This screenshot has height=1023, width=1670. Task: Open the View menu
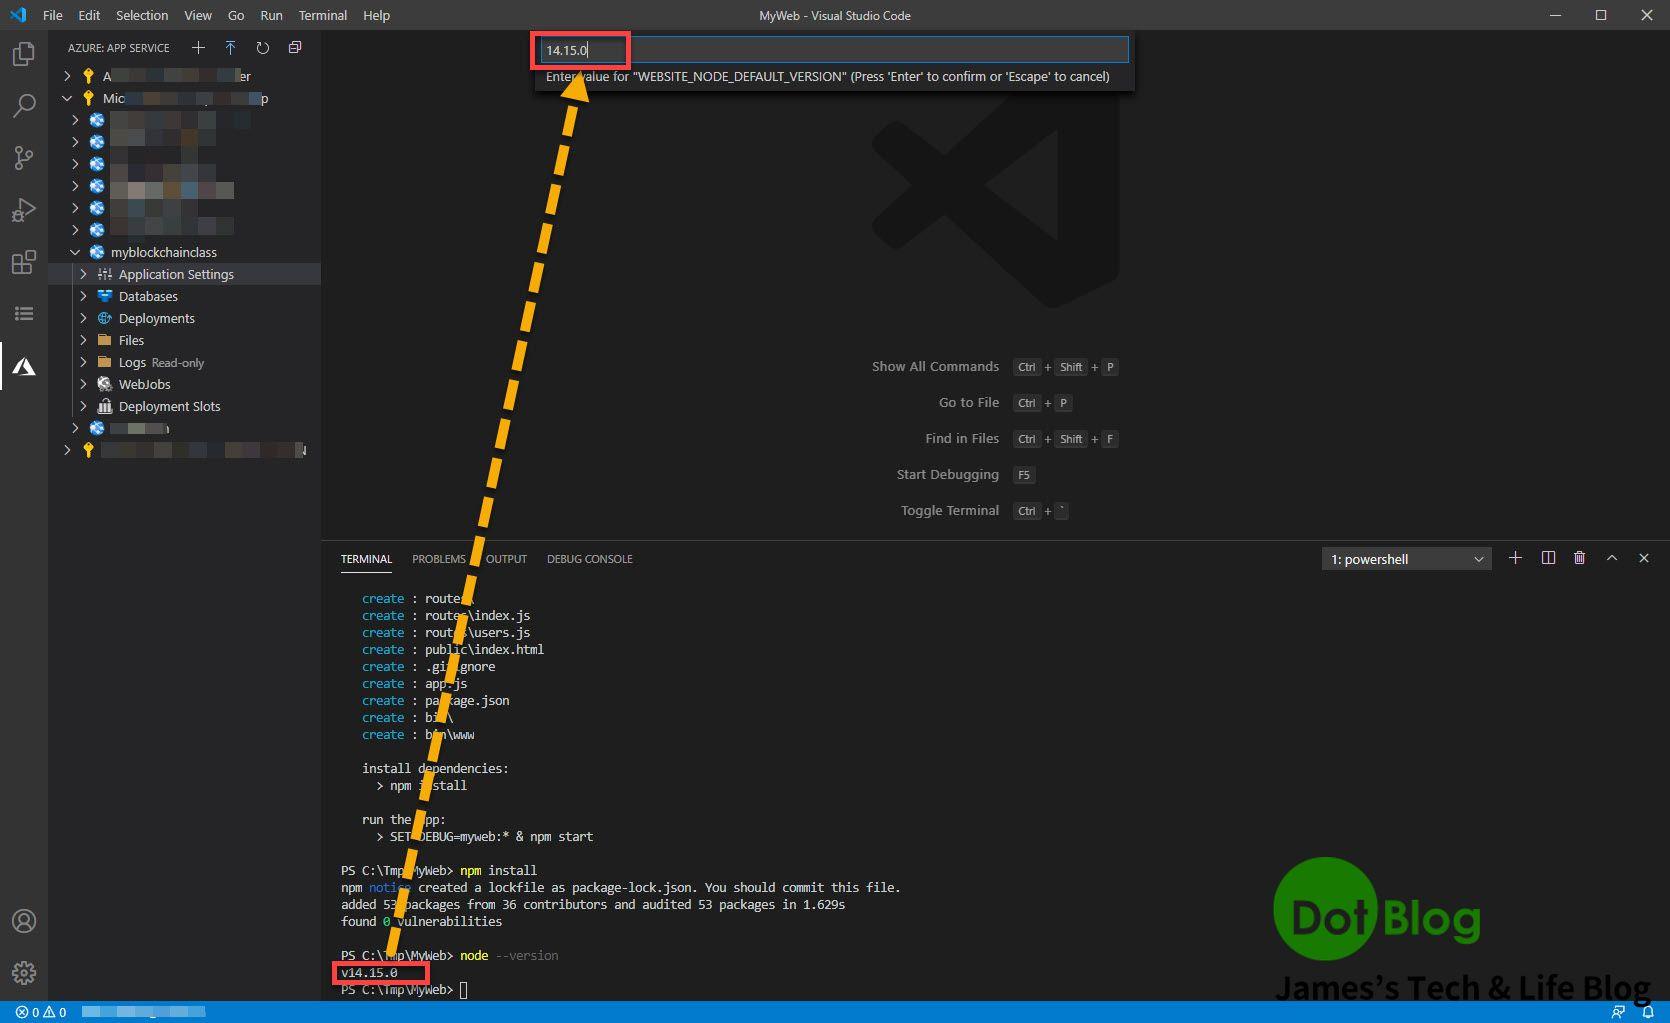coord(198,15)
